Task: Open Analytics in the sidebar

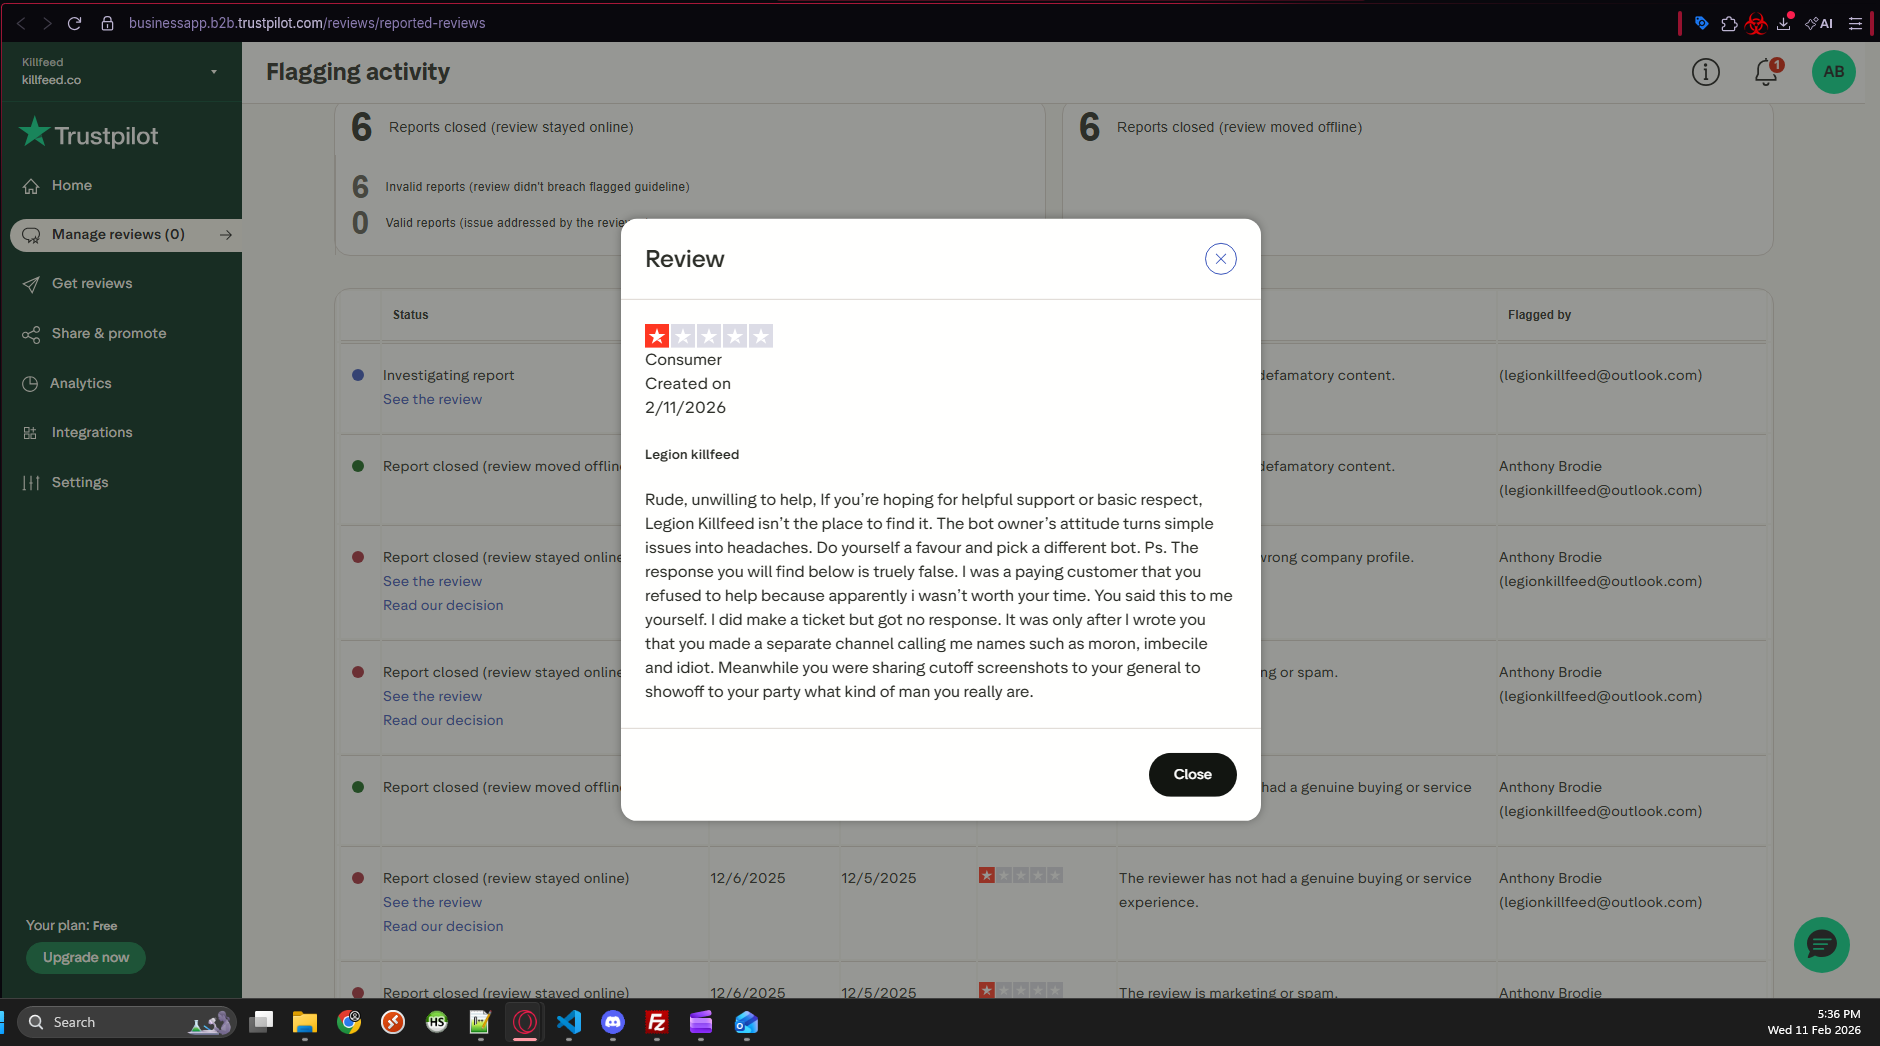Action: [x=81, y=384]
